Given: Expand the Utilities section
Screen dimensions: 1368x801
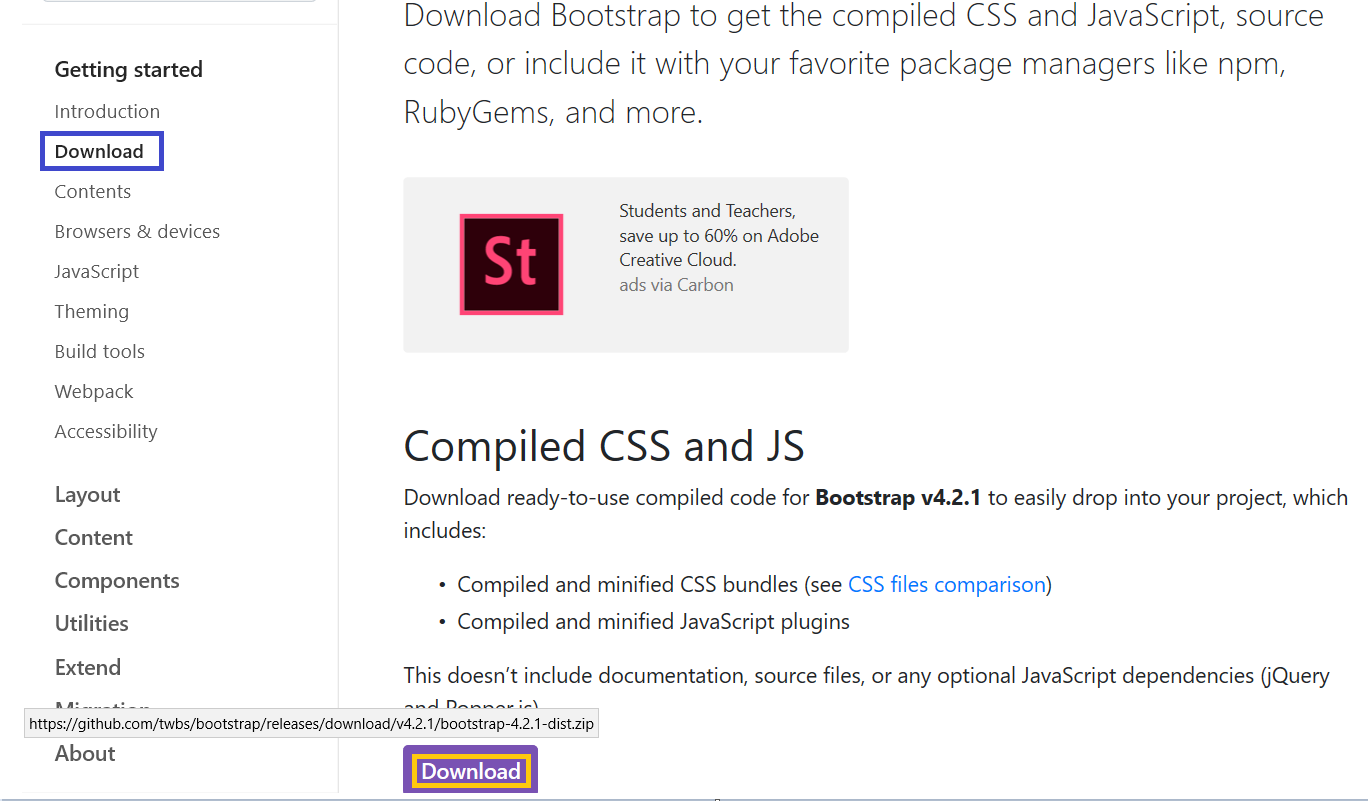Looking at the screenshot, I should (x=92, y=623).
